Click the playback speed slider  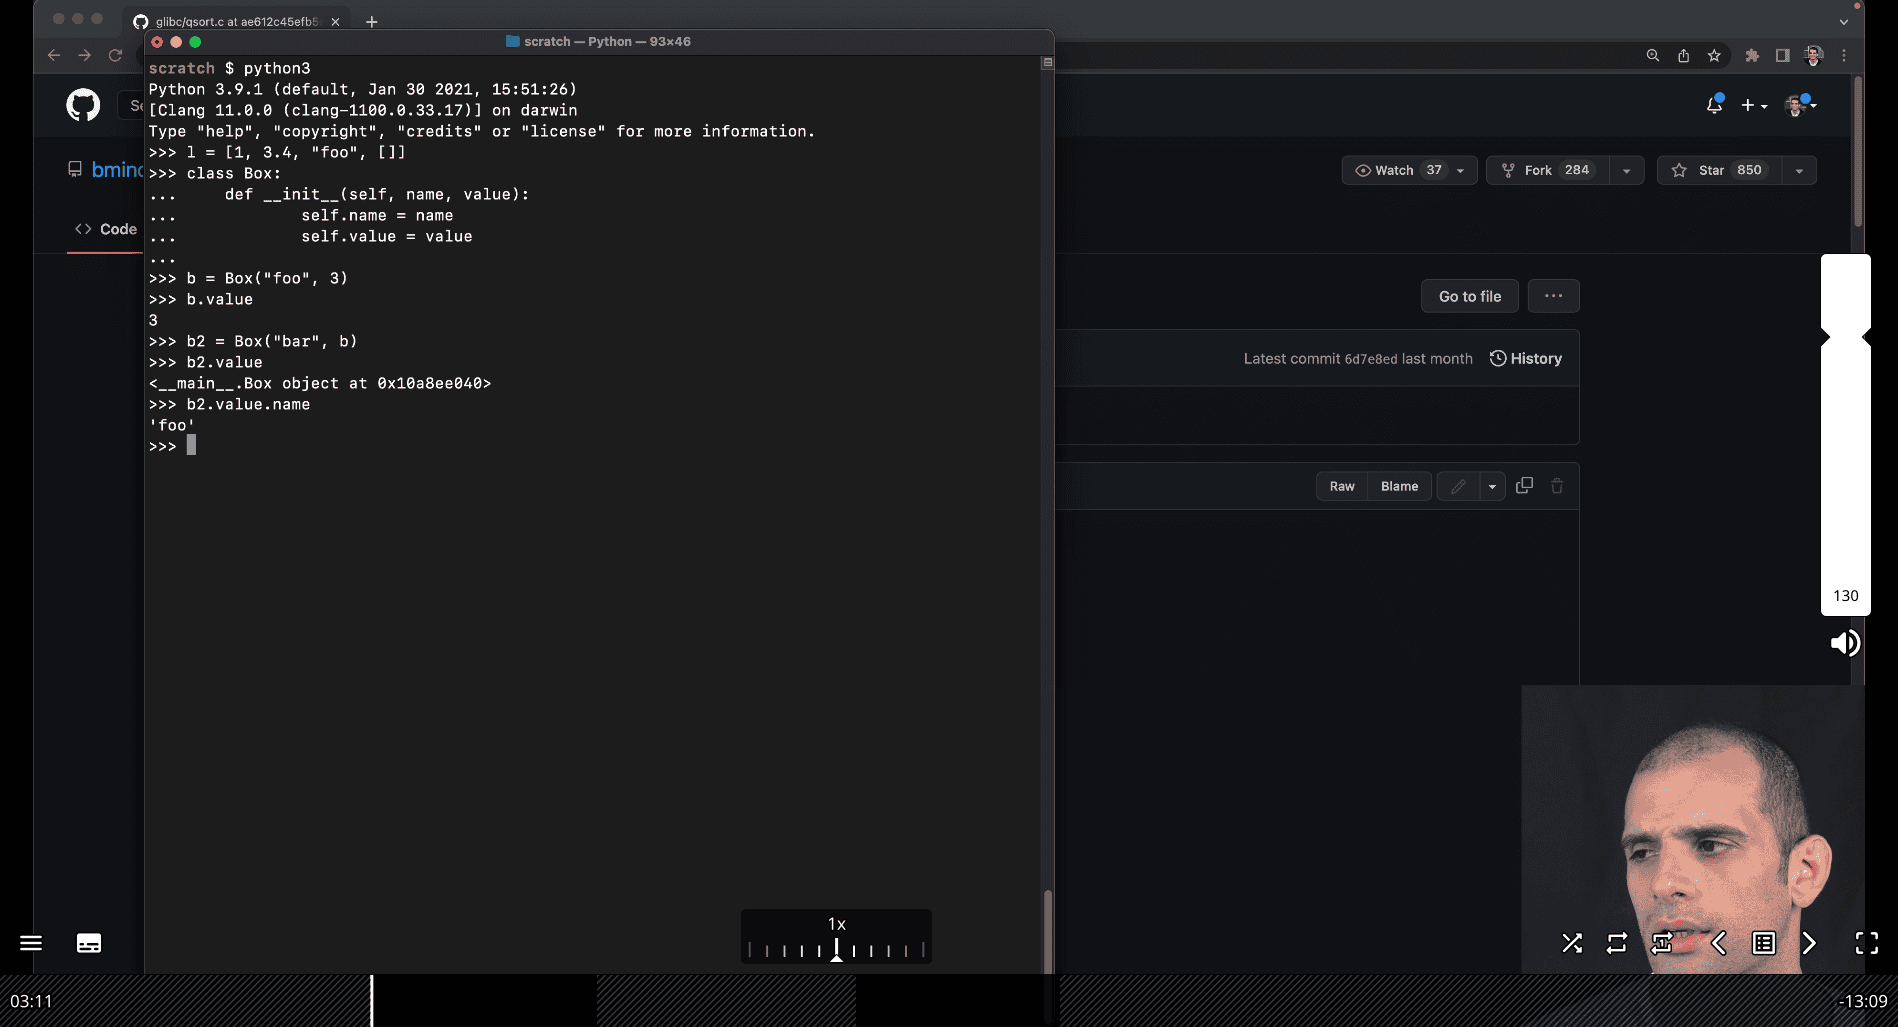coord(836,949)
